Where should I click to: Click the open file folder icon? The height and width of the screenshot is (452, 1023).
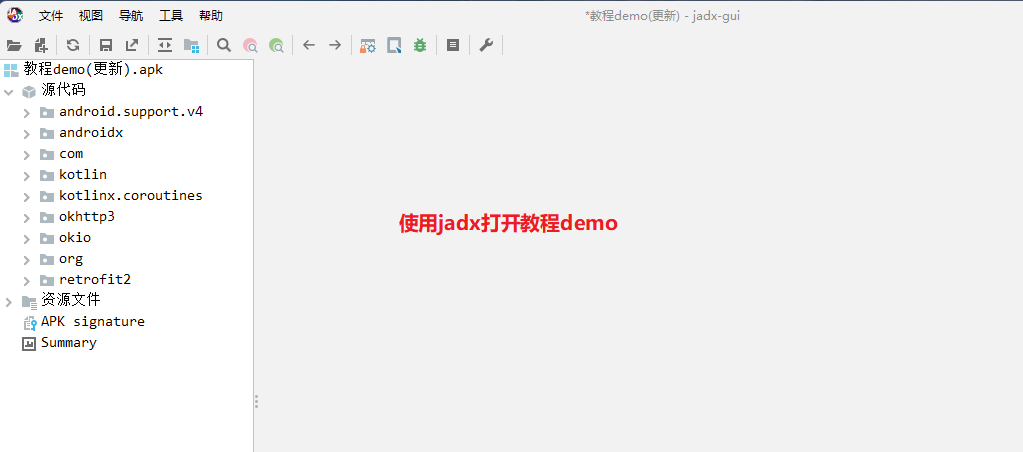click(x=14, y=45)
